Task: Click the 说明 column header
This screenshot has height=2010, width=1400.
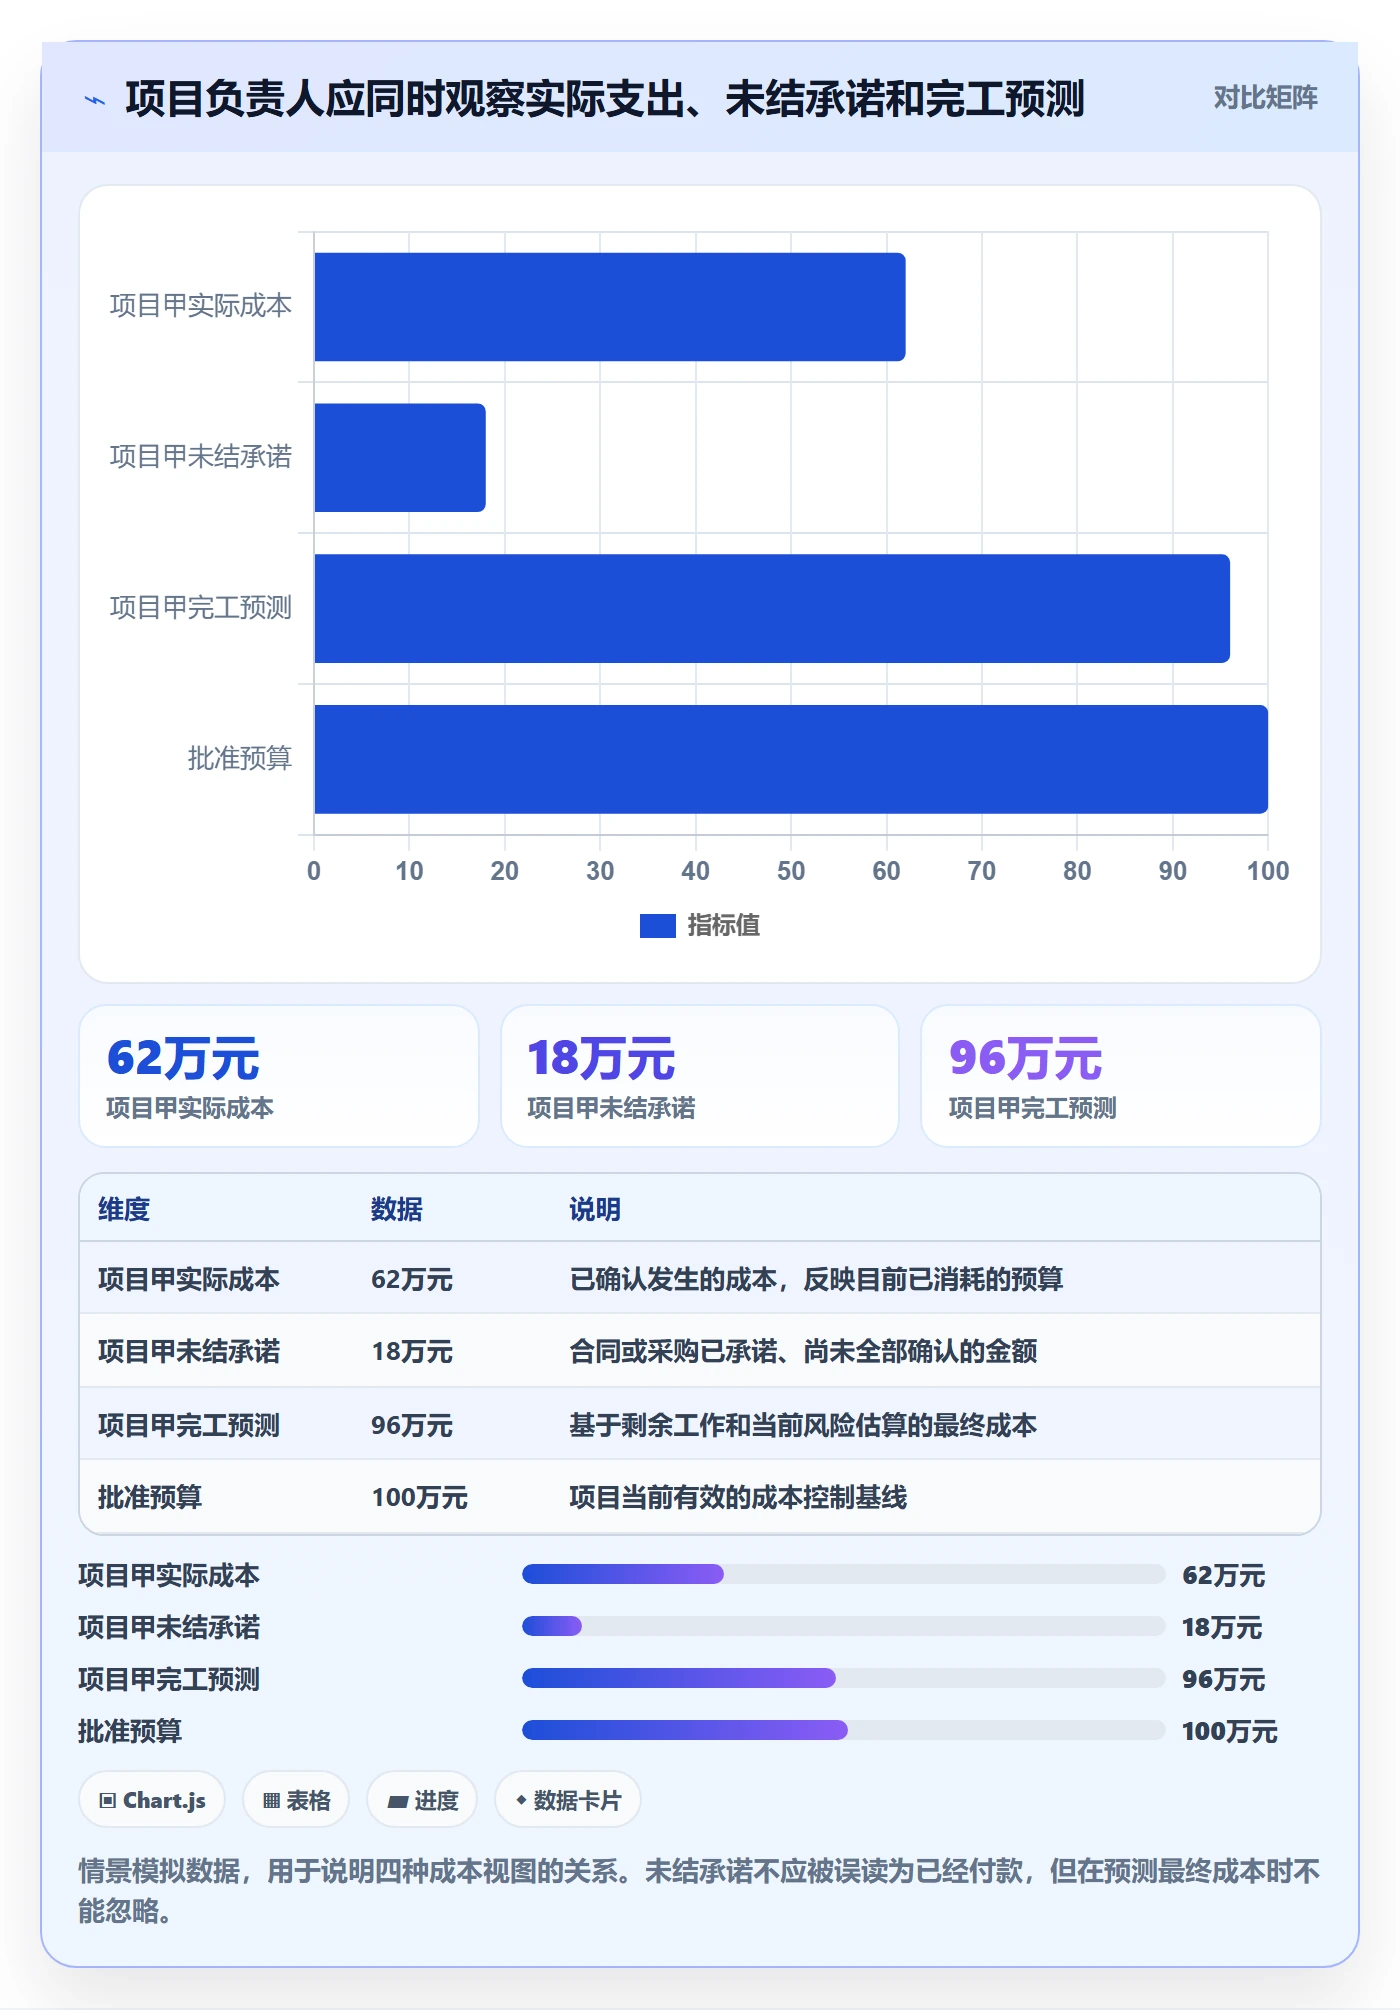Action: [x=595, y=1209]
